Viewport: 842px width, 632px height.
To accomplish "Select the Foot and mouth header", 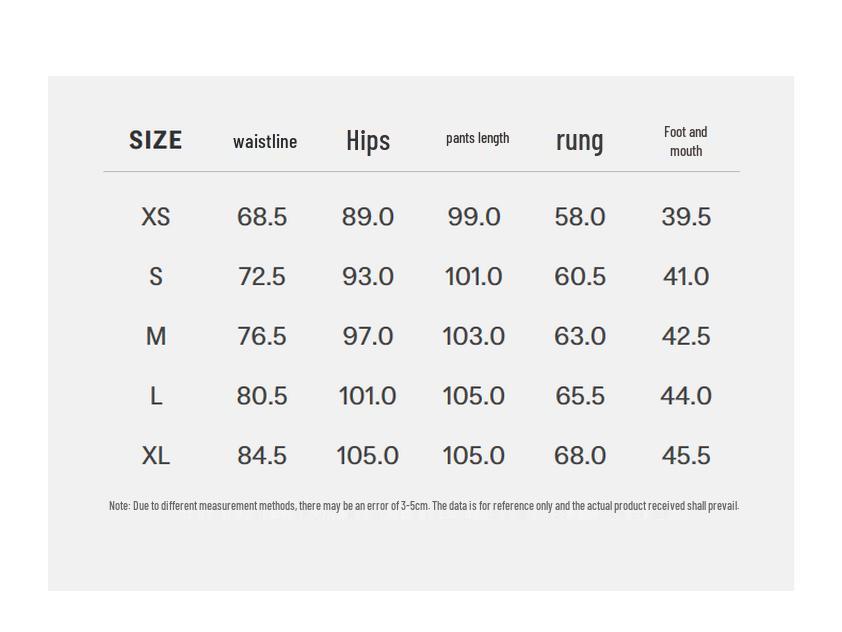I will [x=686, y=141].
